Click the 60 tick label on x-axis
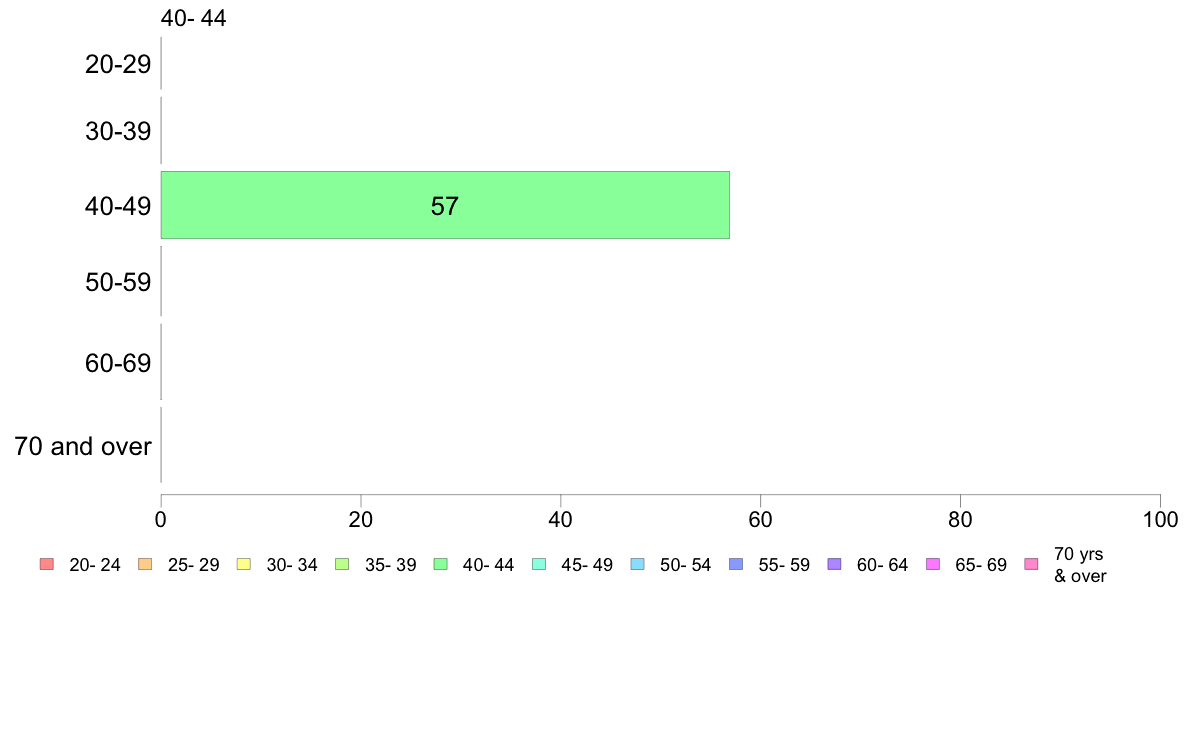This screenshot has width=1188, height=736. 760,519
